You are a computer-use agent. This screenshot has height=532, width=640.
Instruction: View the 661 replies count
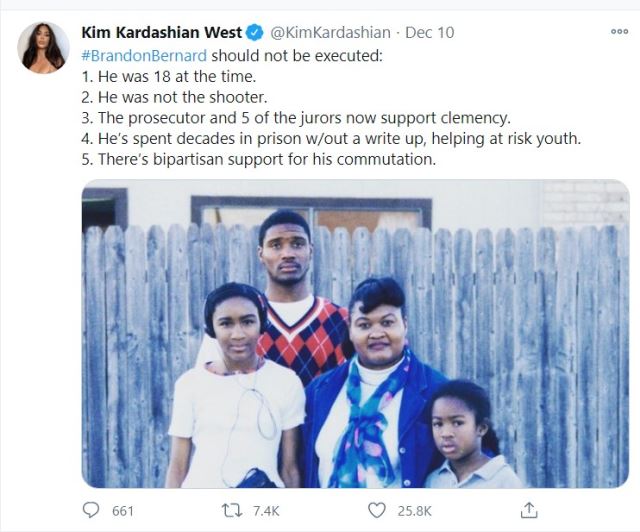[123, 511]
